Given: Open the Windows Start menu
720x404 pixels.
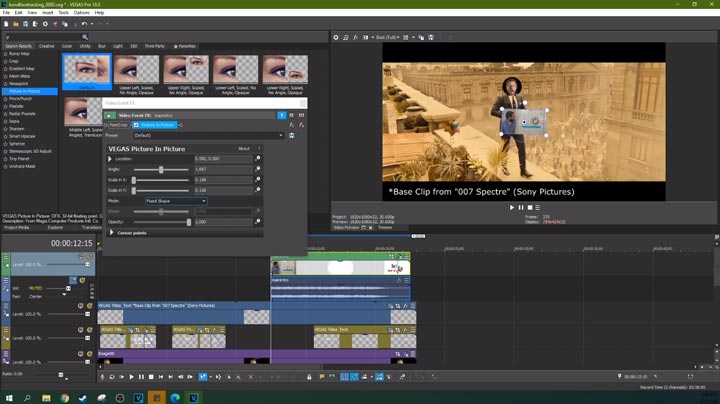Looking at the screenshot, I should [x=9, y=398].
